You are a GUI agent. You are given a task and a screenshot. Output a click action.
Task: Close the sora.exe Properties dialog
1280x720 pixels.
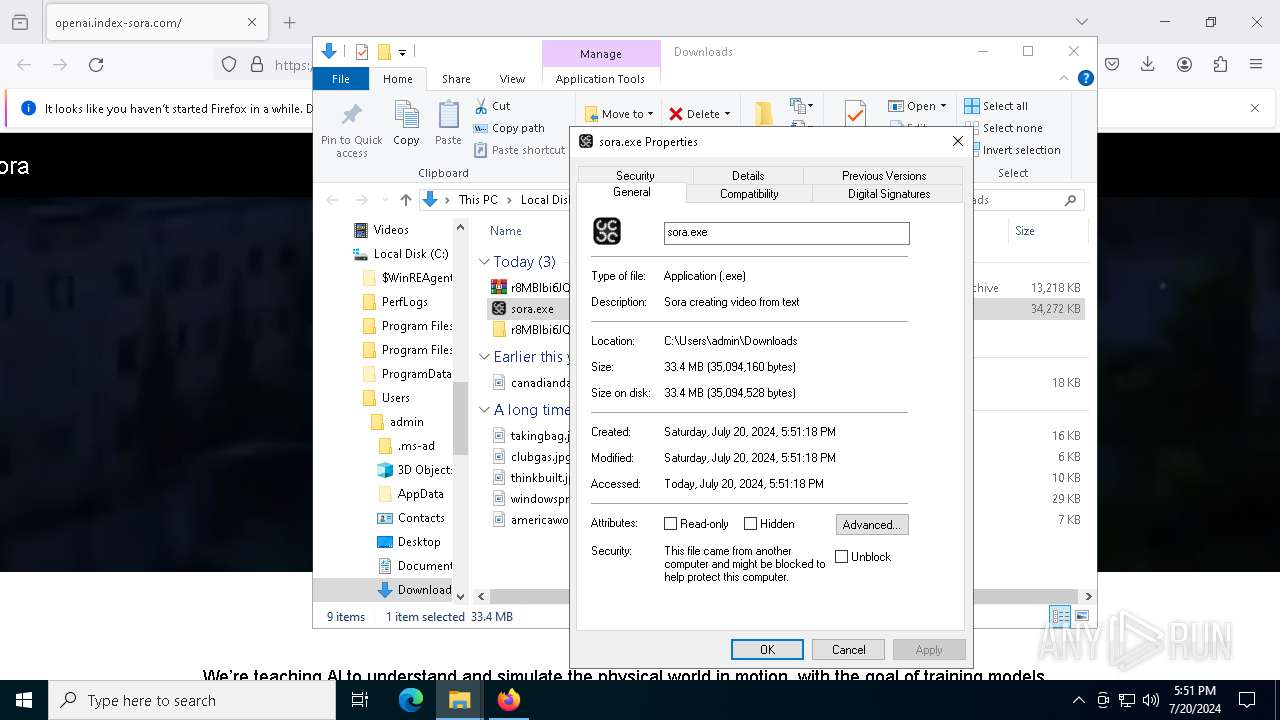point(957,141)
